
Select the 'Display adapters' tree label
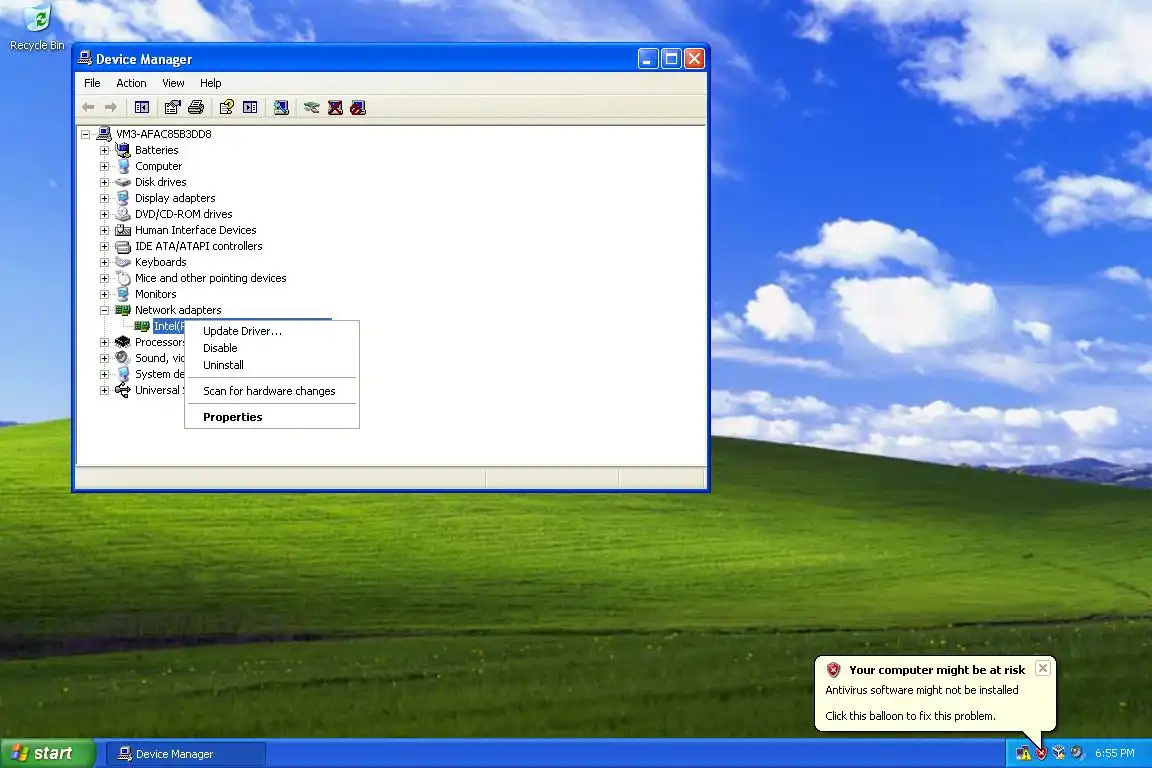[x=175, y=198]
